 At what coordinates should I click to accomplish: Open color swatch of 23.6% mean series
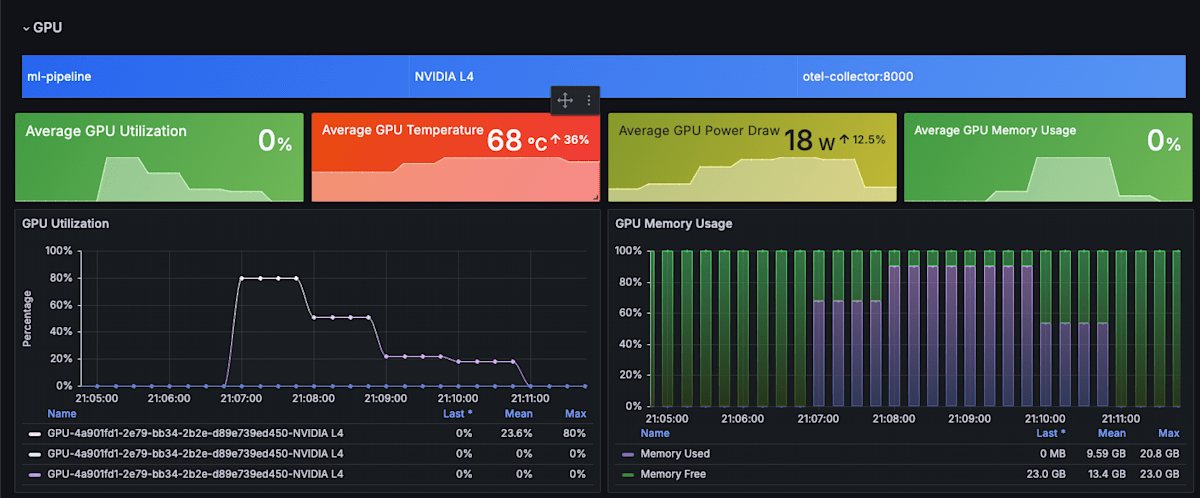coord(35,434)
